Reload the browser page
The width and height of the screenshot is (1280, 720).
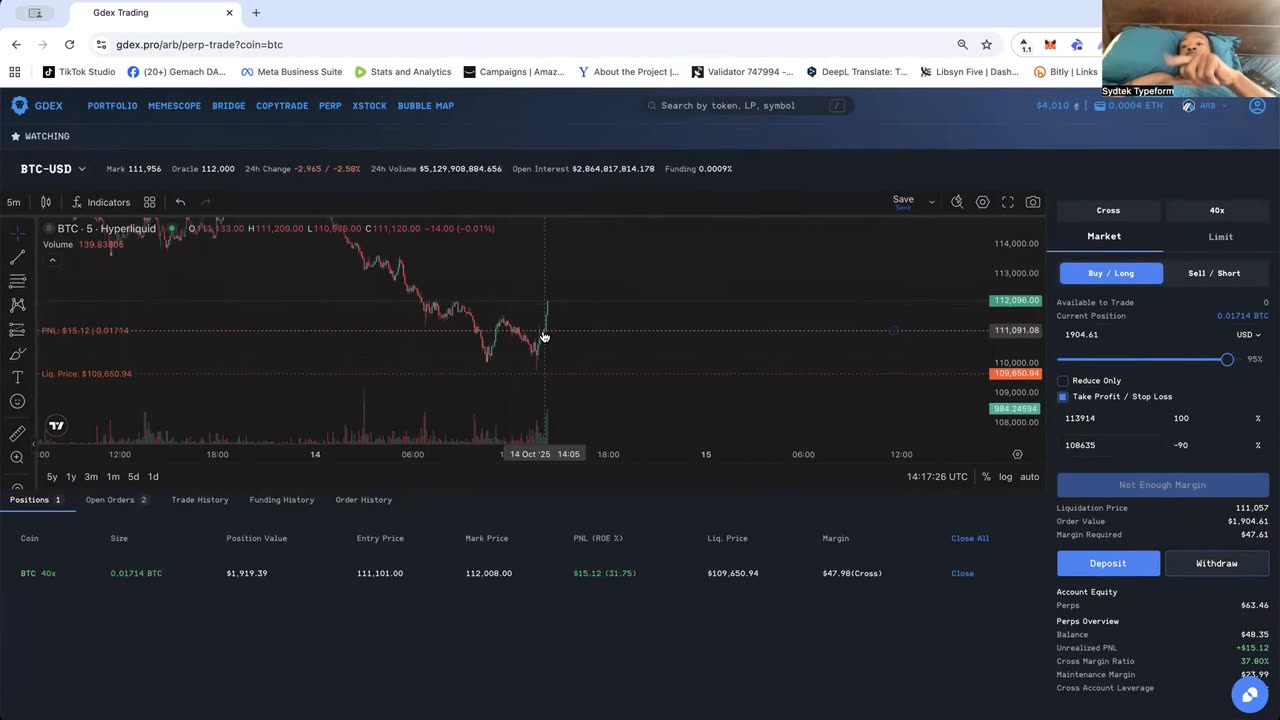[69, 44]
